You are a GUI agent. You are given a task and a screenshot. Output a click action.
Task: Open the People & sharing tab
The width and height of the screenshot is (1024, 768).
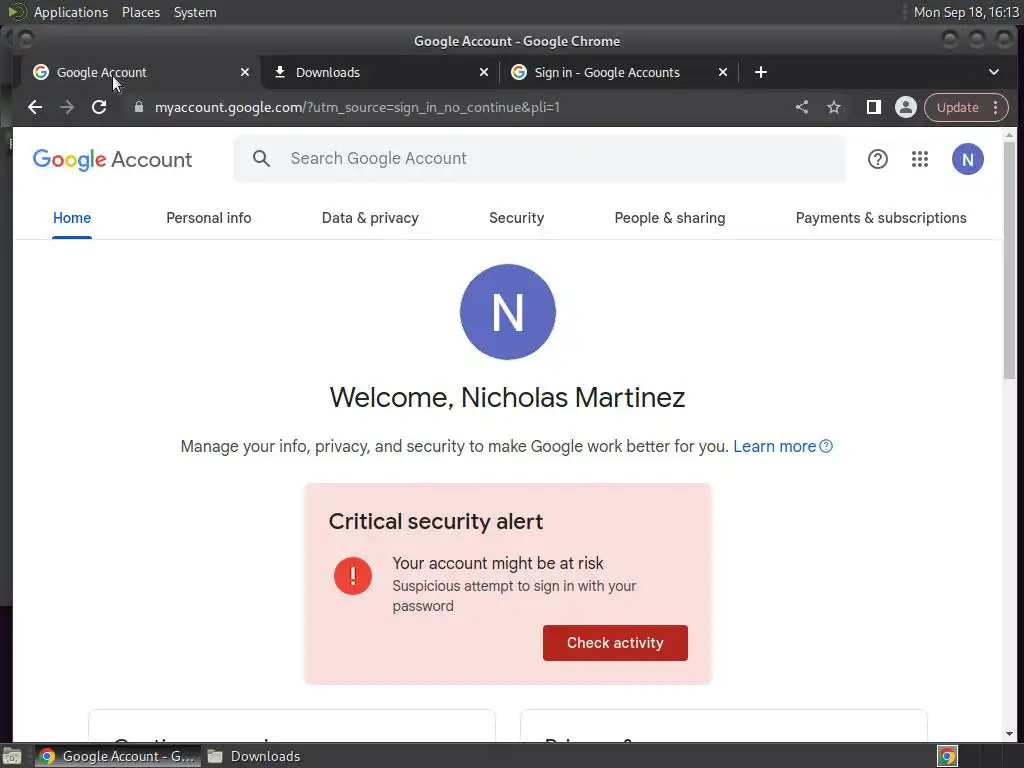[670, 218]
